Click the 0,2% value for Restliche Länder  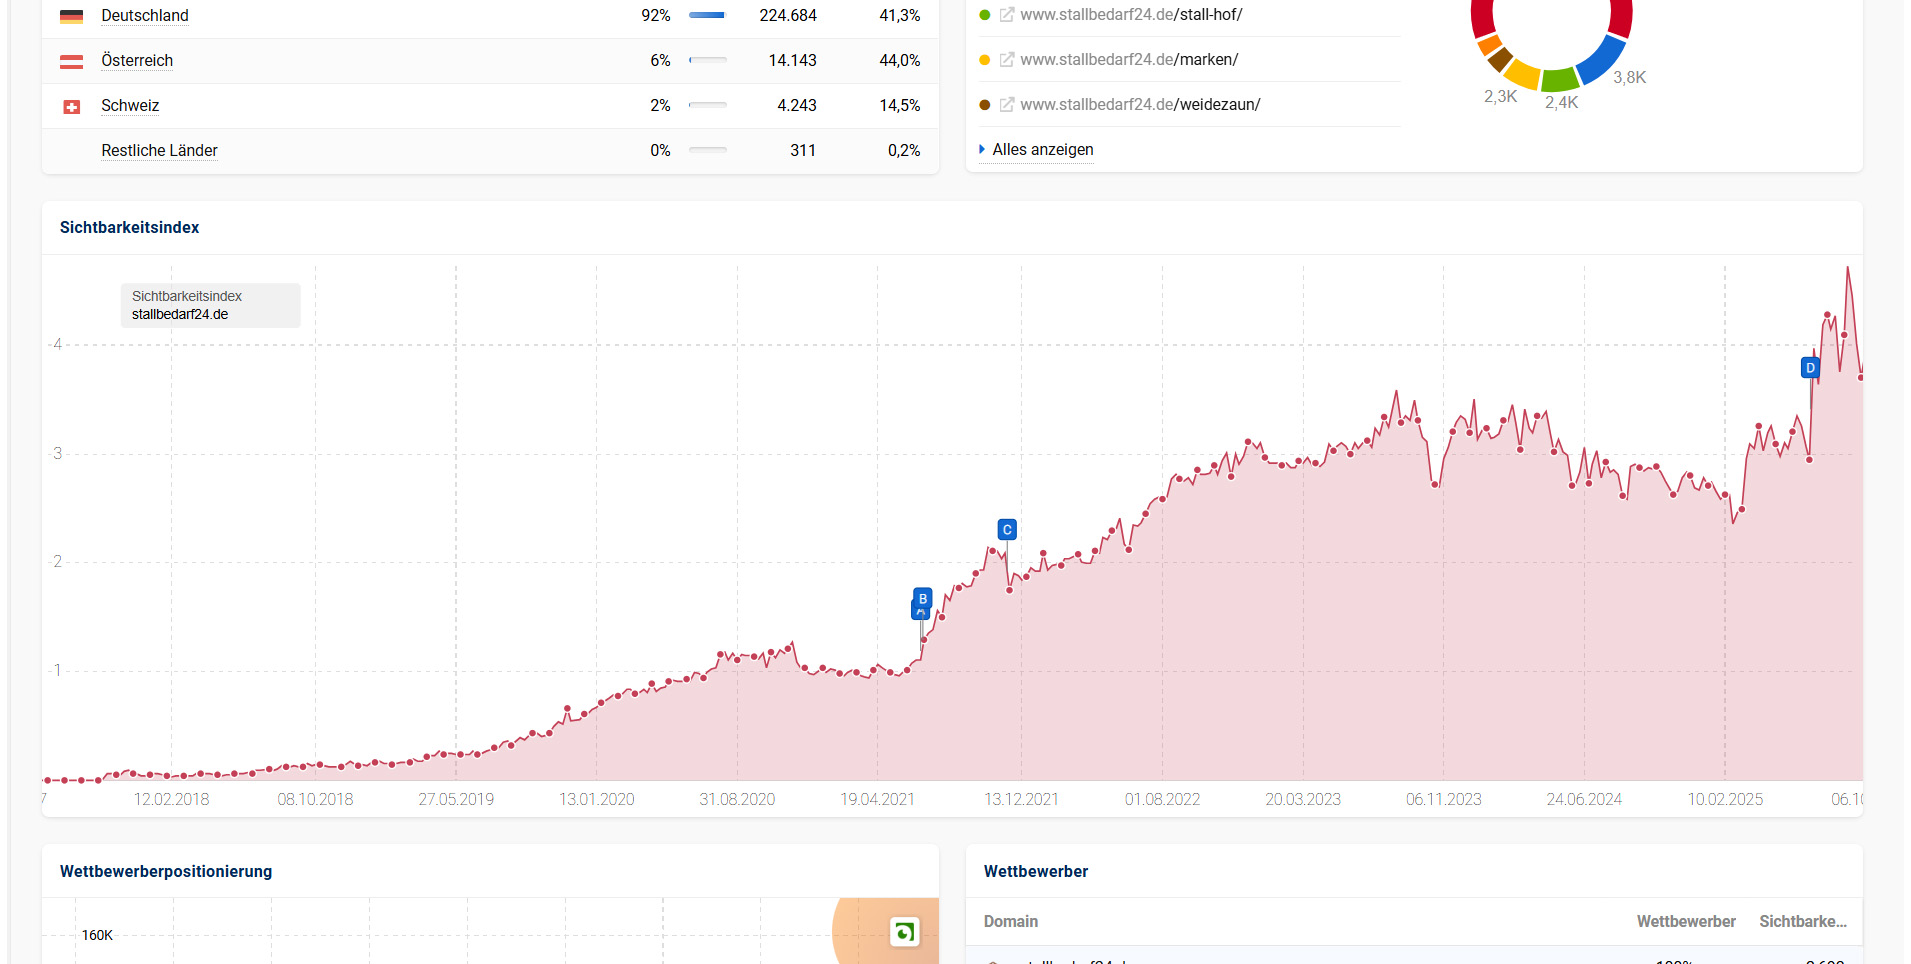click(x=904, y=151)
